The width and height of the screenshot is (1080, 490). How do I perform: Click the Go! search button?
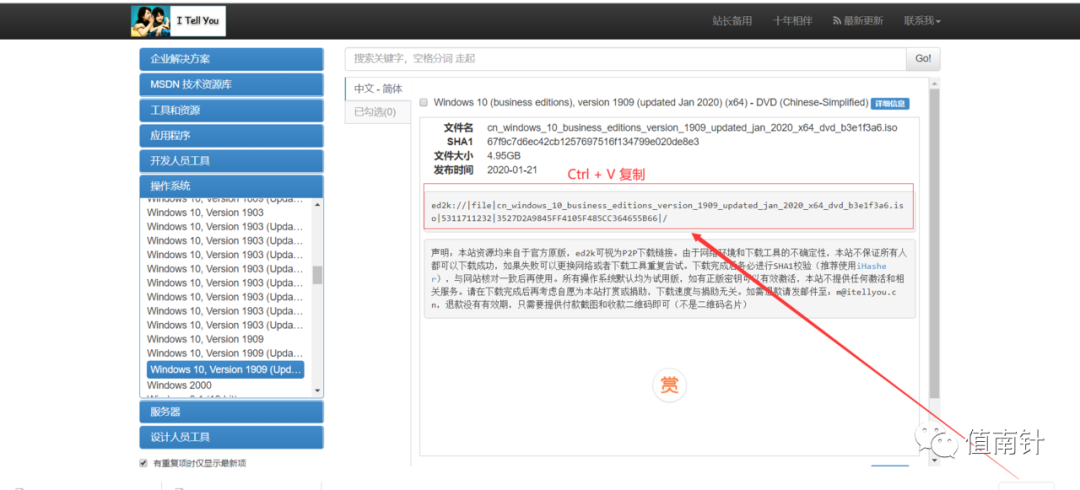point(923,59)
